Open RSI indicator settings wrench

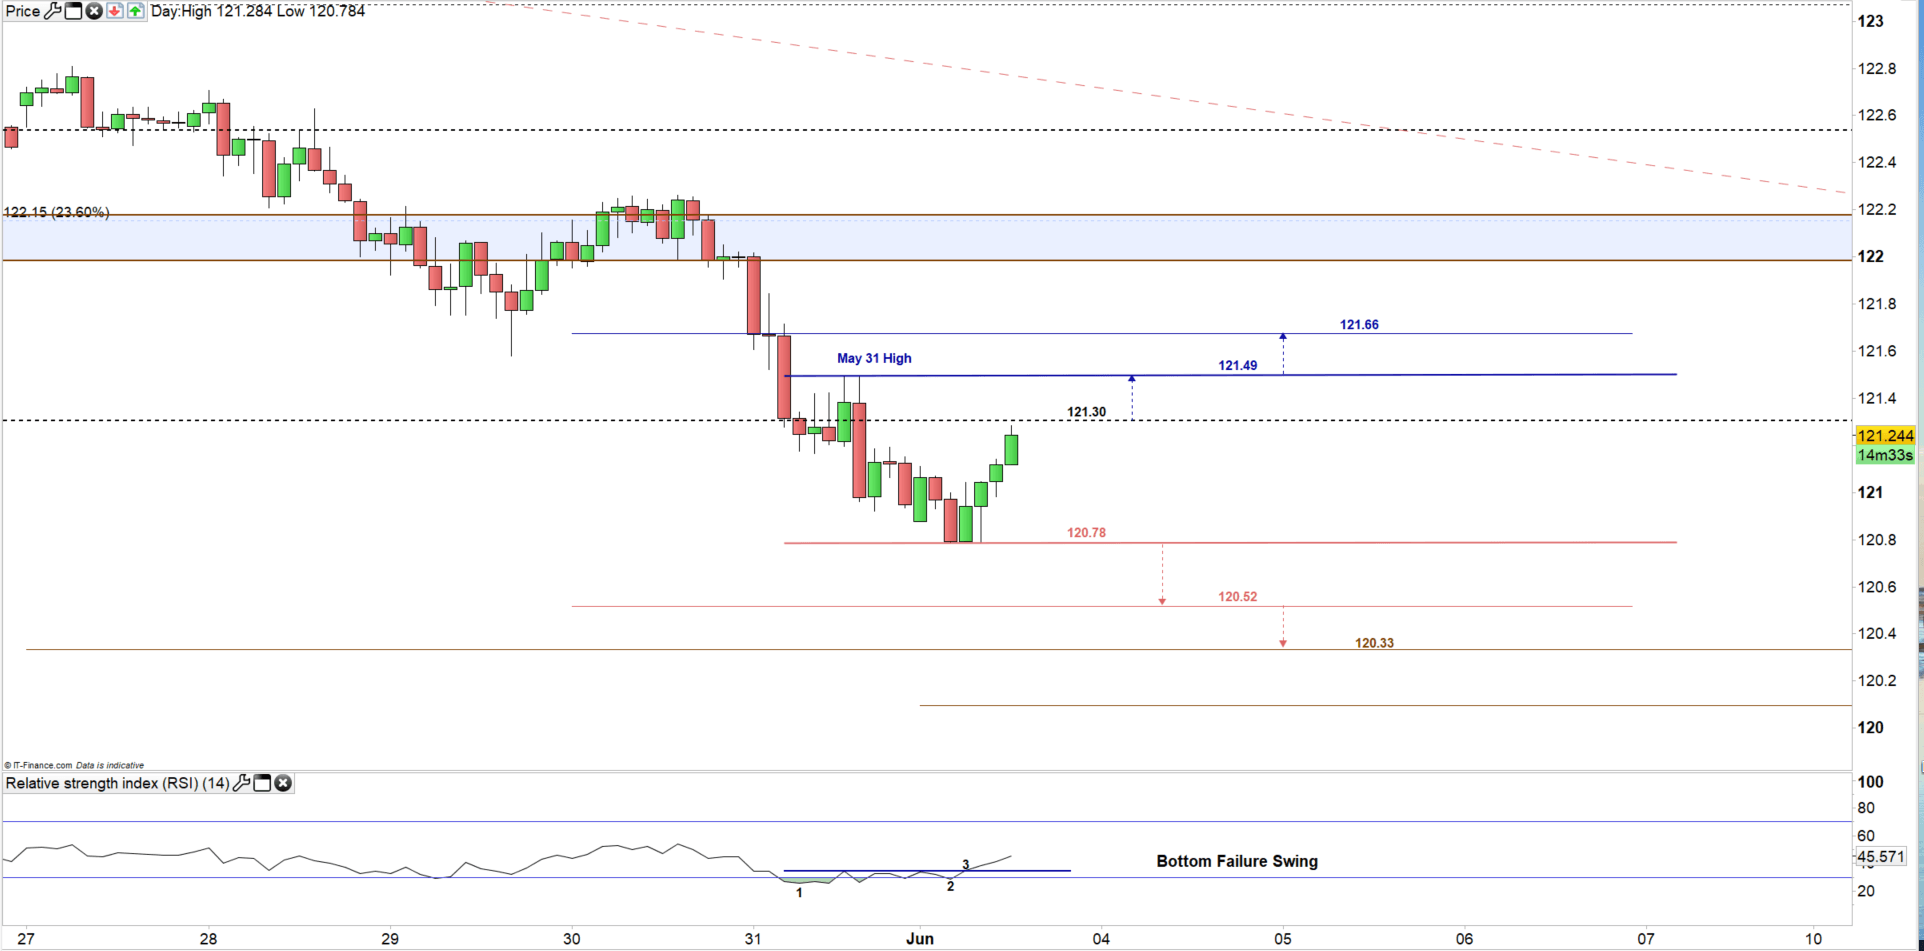(241, 783)
